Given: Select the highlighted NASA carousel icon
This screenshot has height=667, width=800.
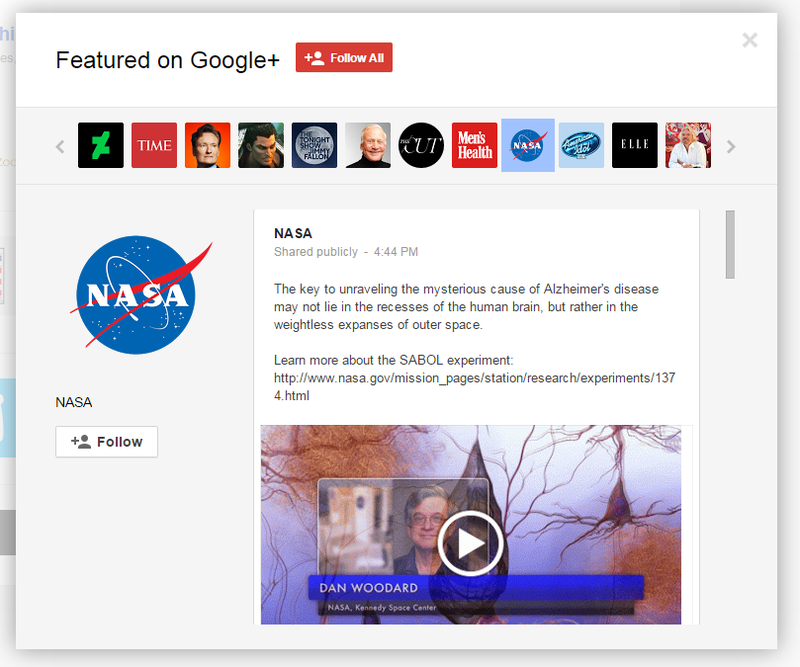Looking at the screenshot, I should (528, 145).
